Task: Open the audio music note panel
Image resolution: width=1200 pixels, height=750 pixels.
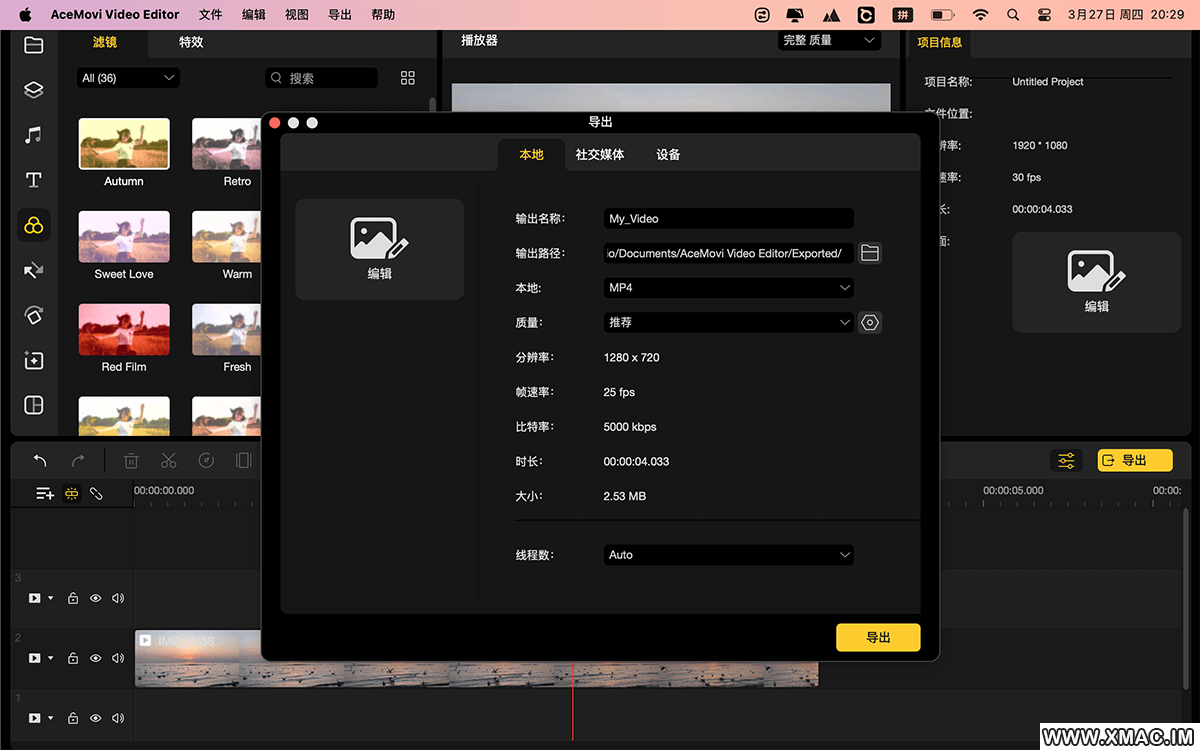Action: click(x=33, y=135)
